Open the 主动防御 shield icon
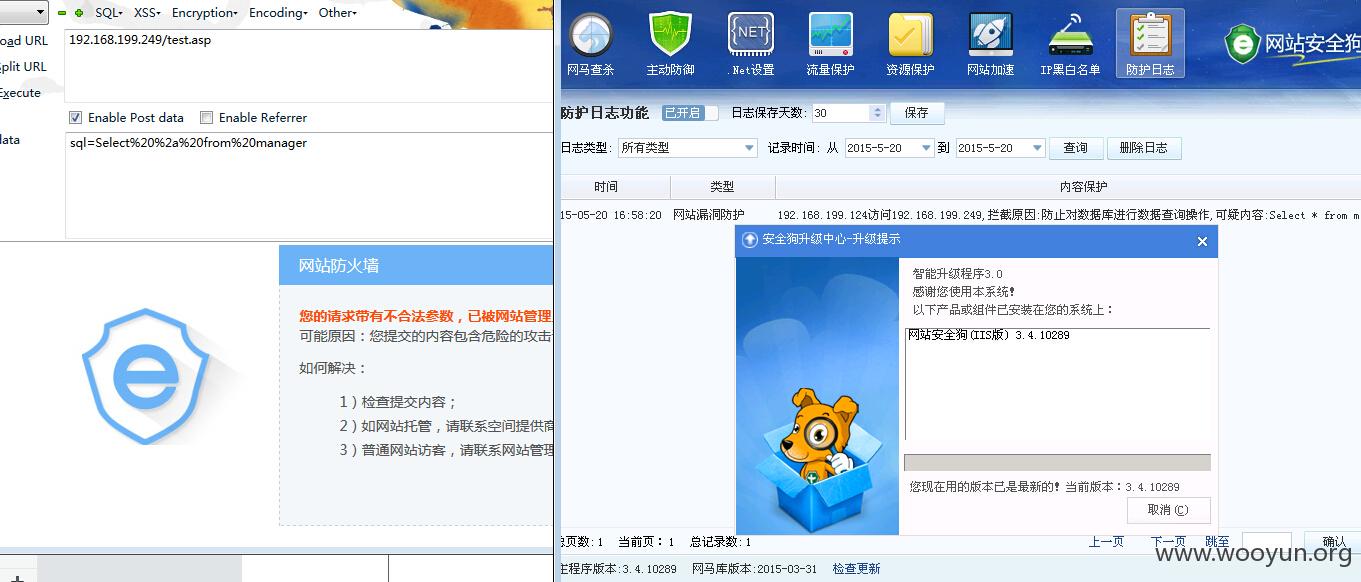 tap(670, 44)
